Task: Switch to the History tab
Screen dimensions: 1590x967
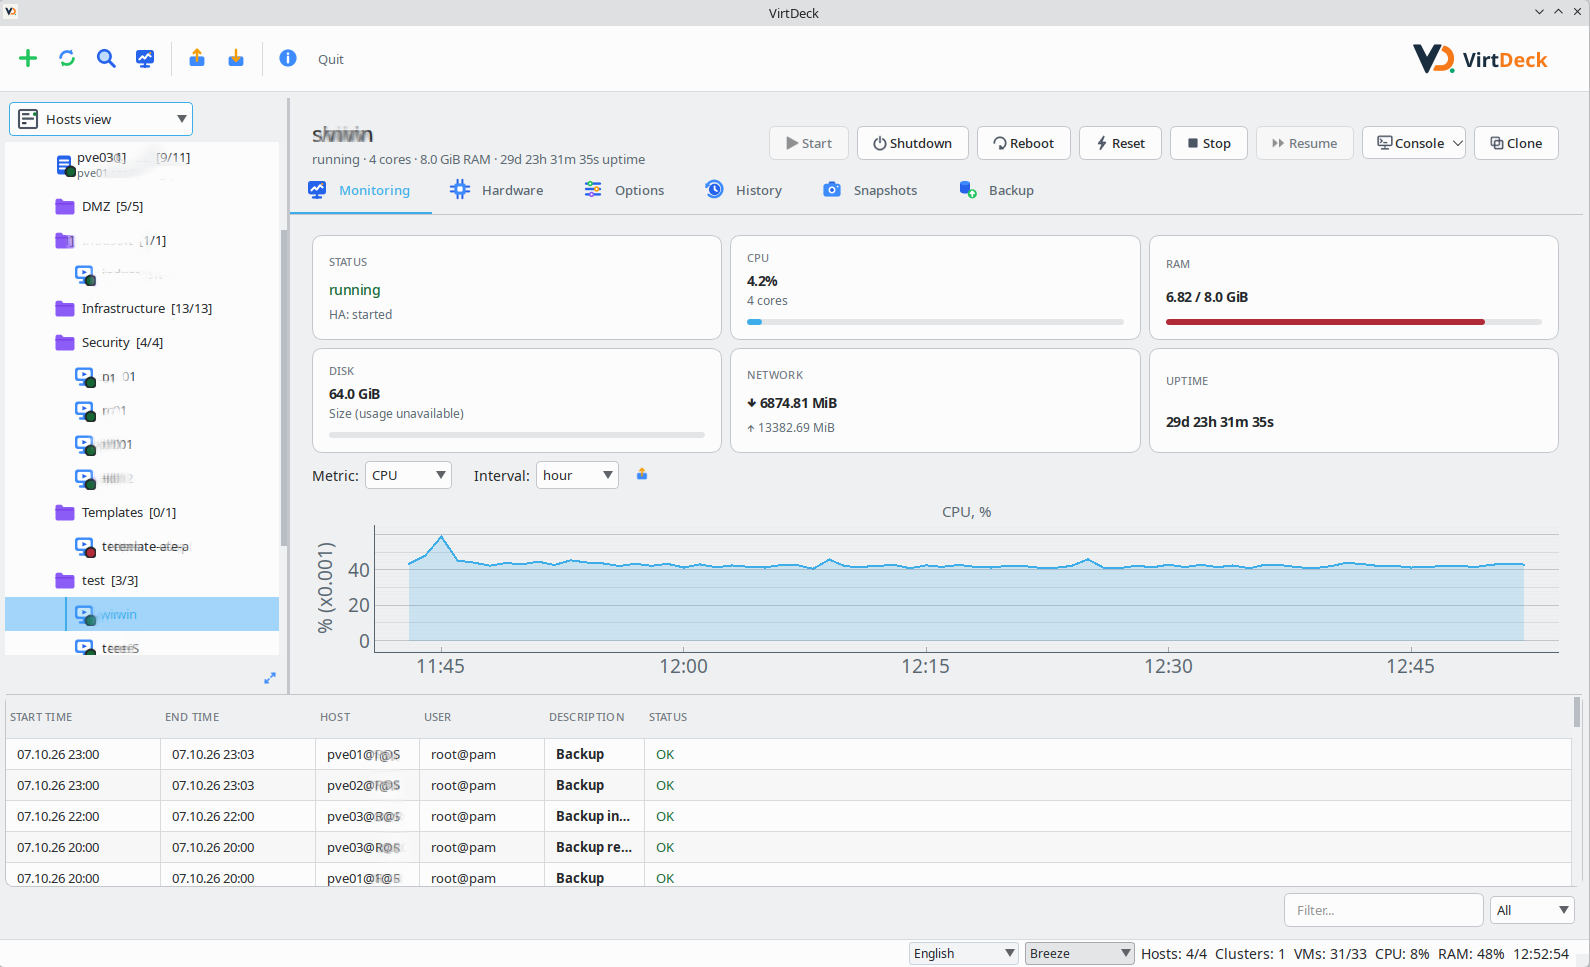Action: tap(744, 190)
